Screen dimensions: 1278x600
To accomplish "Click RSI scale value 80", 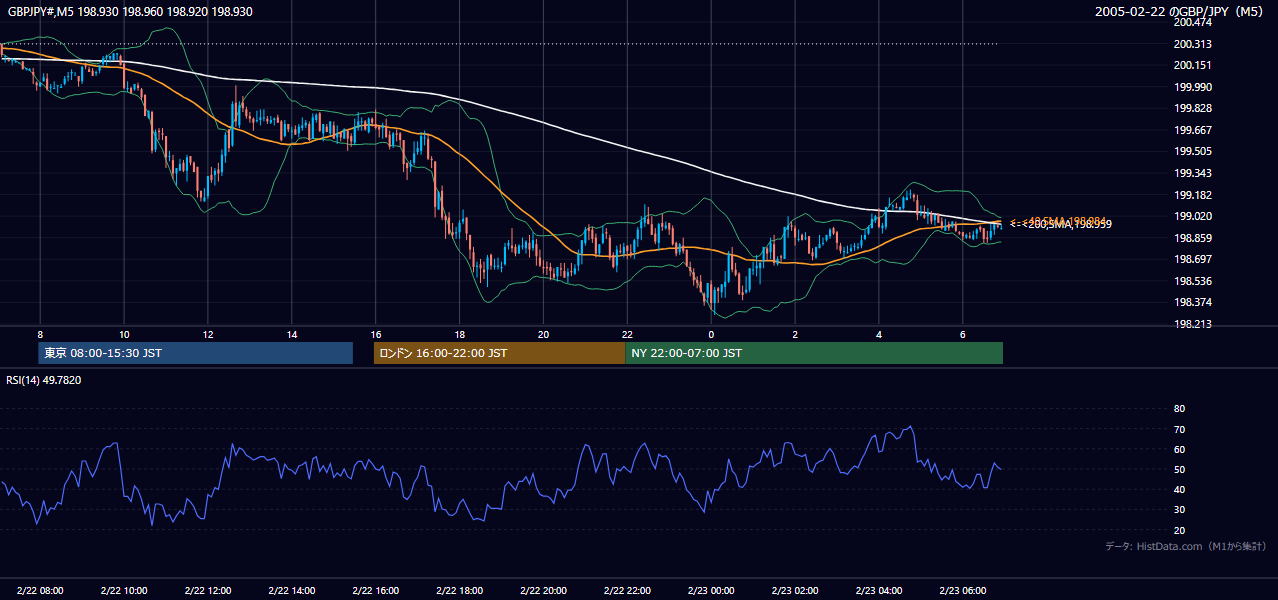I will tap(1179, 409).
